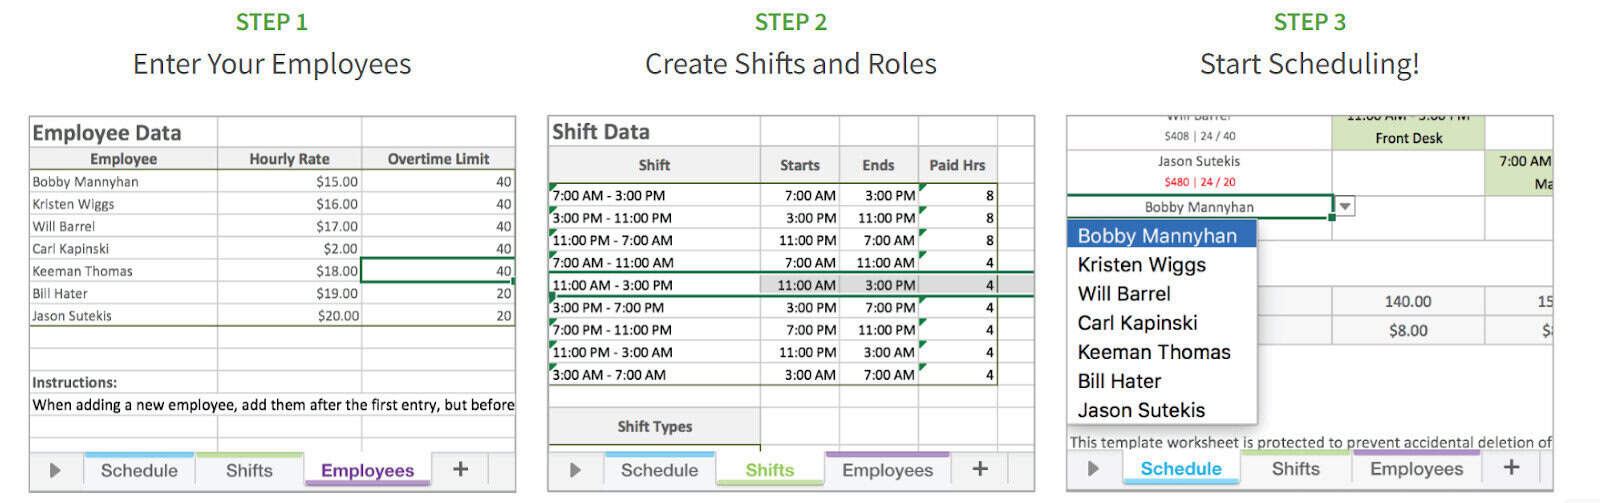The image size is (1600, 503).
Task: Click sheet navigation arrow in Step 1 panel
Action: coord(55,470)
